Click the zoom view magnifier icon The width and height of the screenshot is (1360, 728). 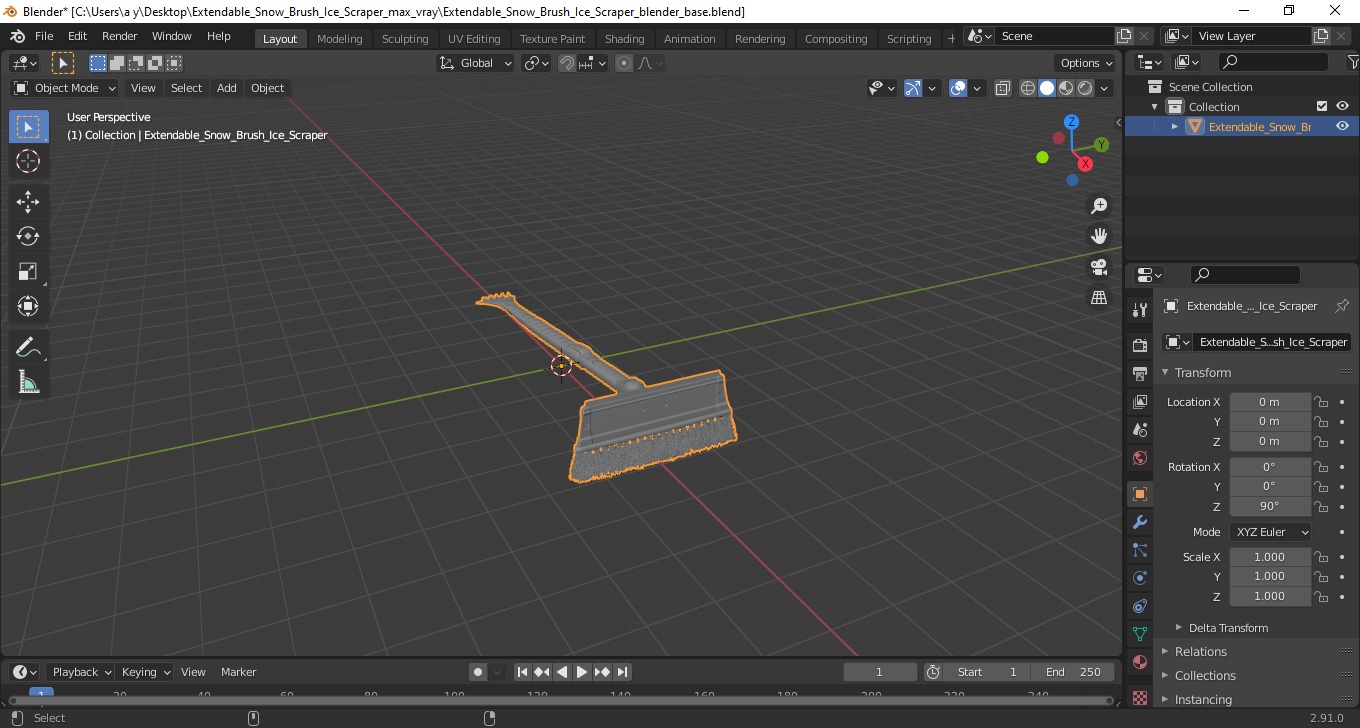click(x=1099, y=206)
